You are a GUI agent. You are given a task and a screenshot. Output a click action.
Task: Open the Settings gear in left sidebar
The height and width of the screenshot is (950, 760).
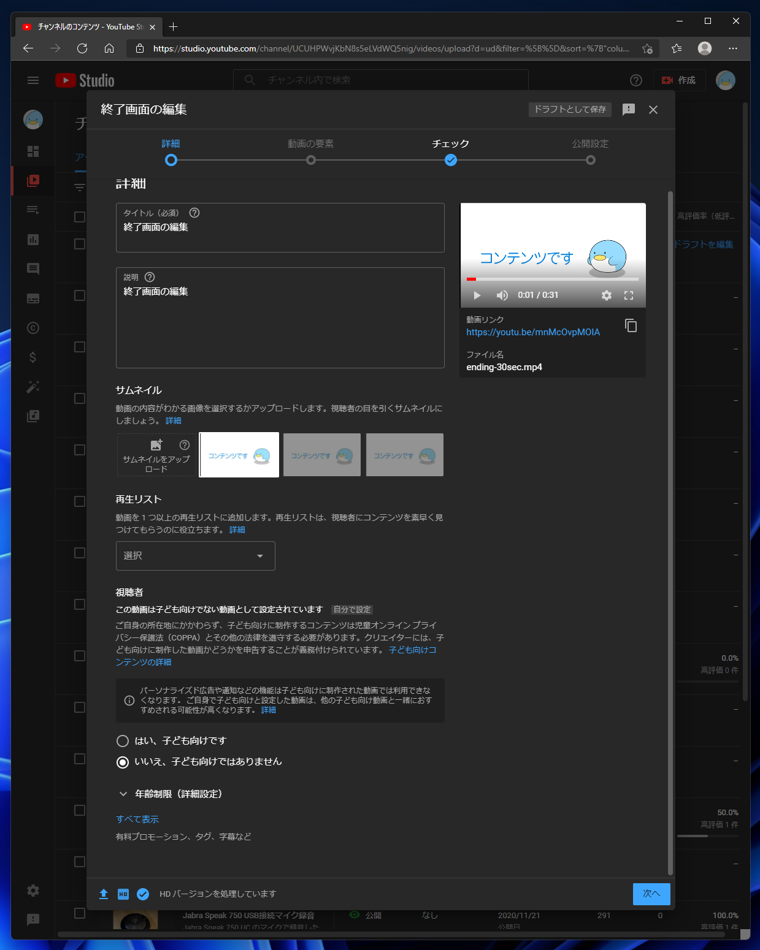(33, 890)
